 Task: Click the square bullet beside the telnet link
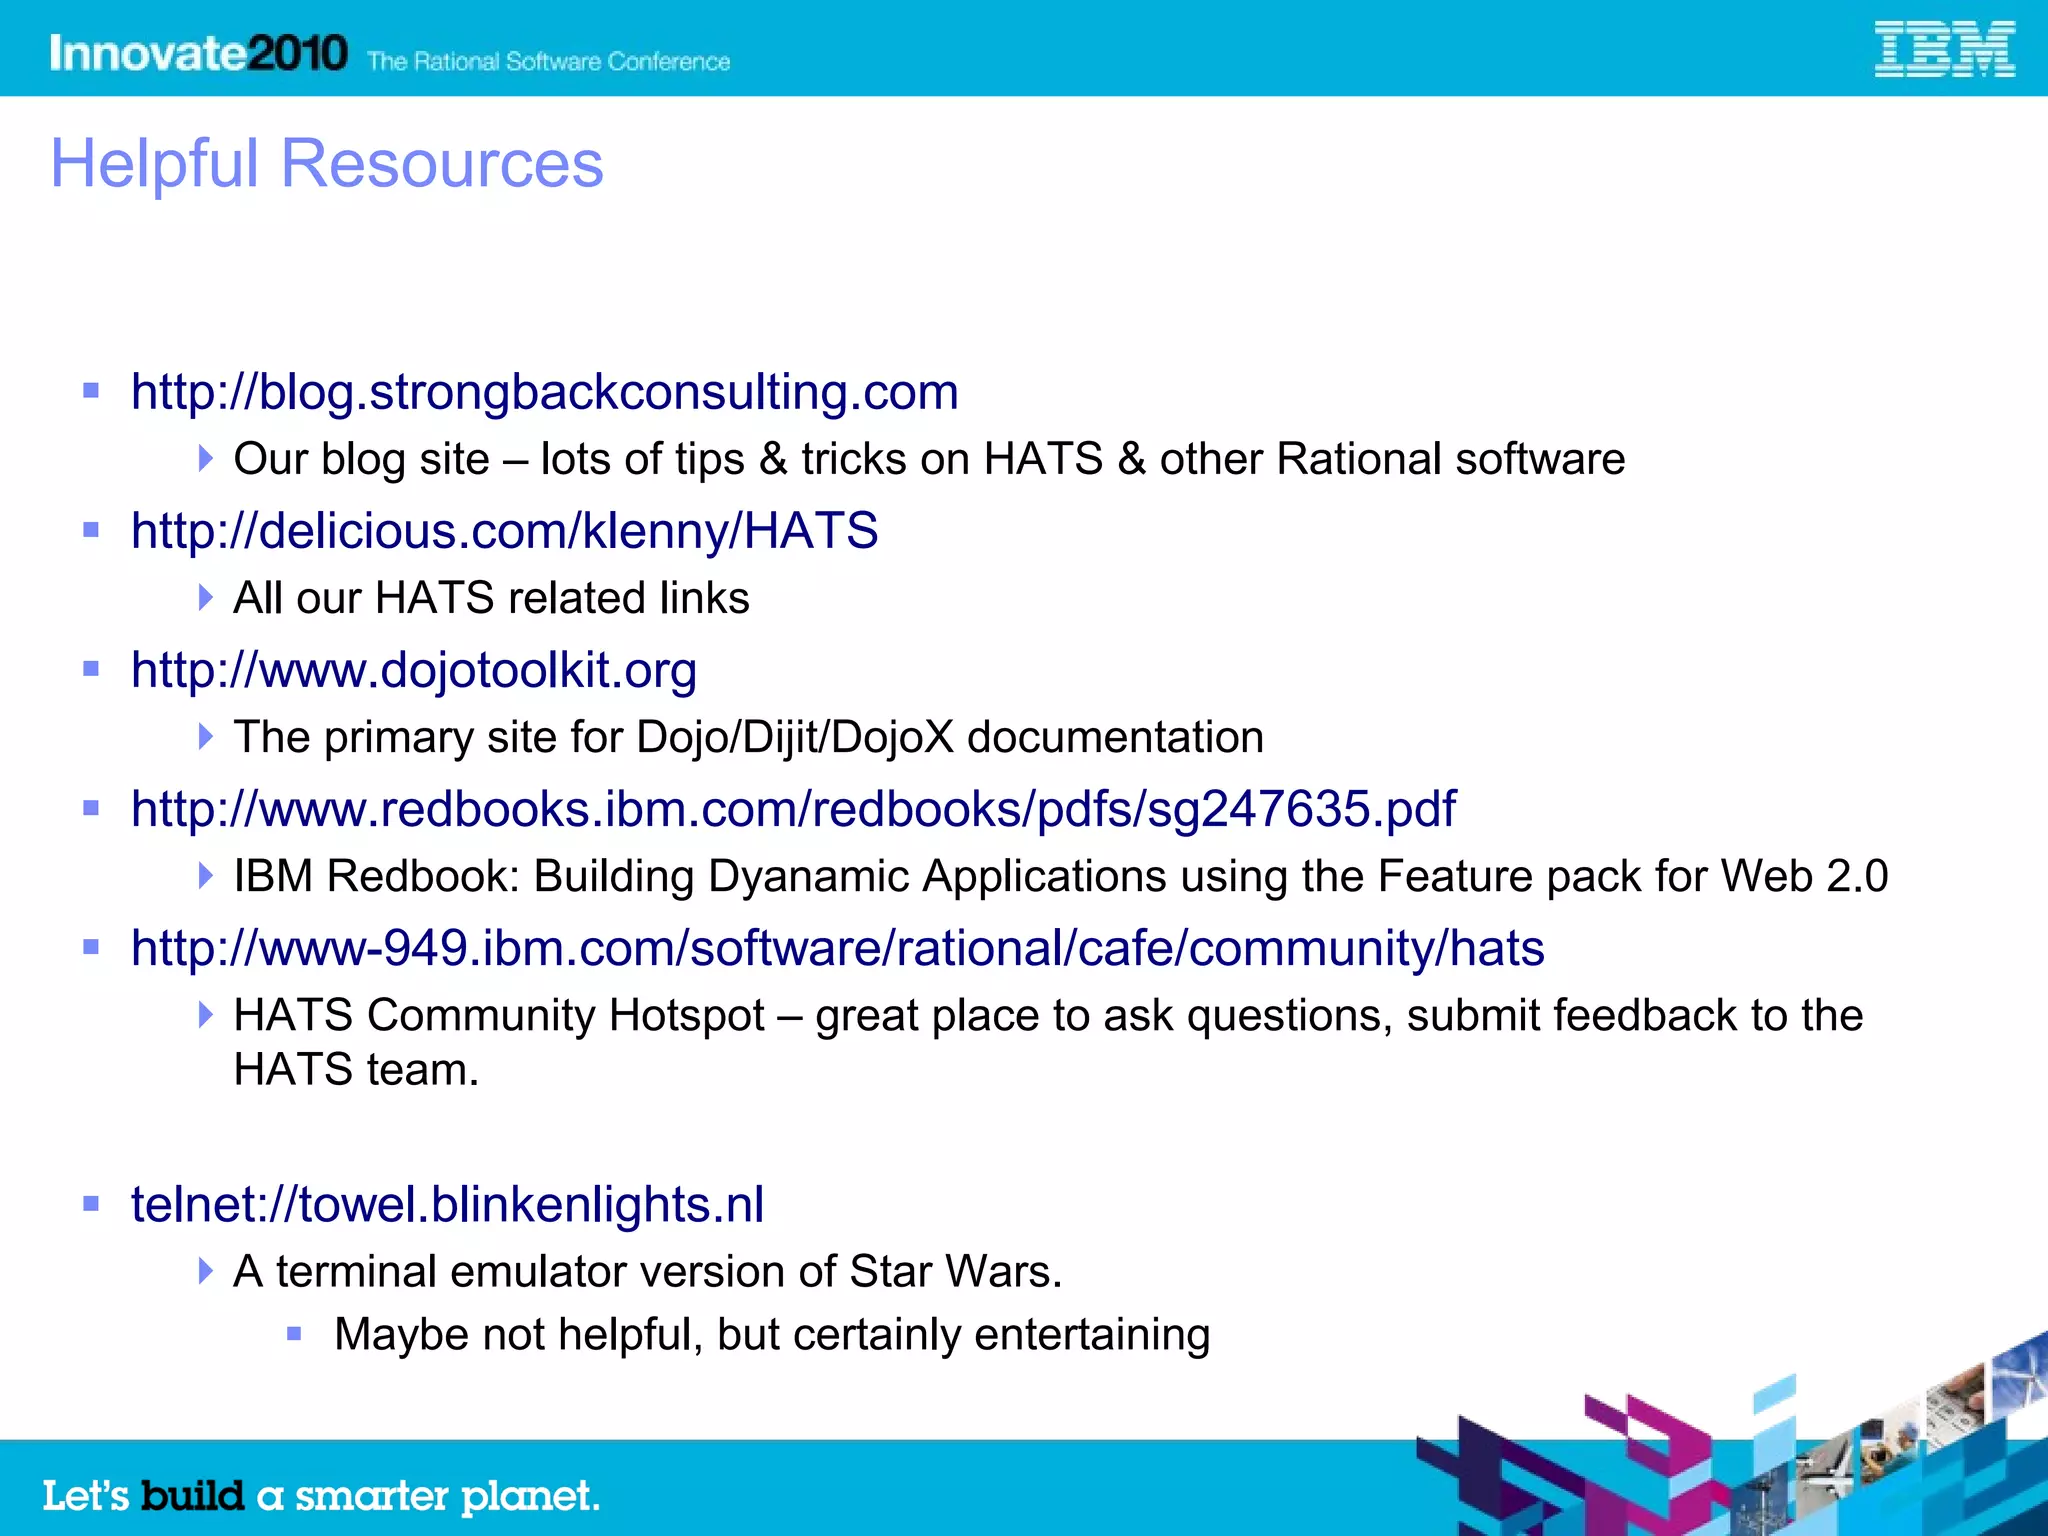click(91, 1204)
